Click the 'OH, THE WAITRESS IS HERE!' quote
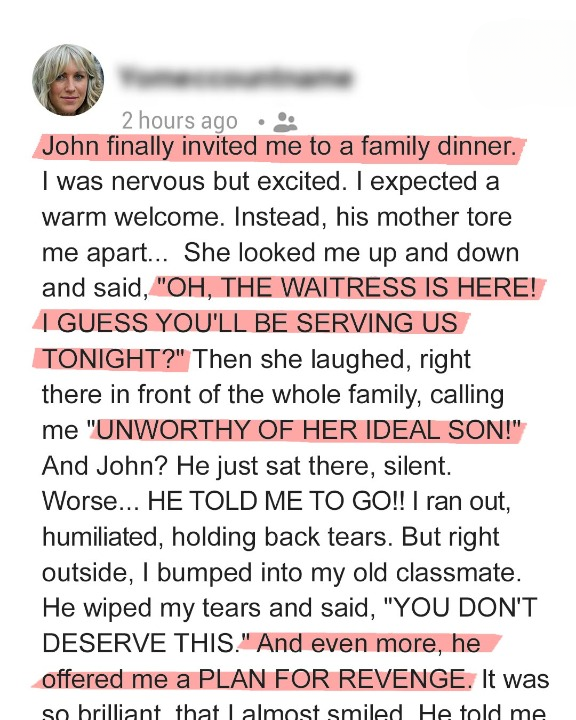The width and height of the screenshot is (576, 720). pos(347,288)
